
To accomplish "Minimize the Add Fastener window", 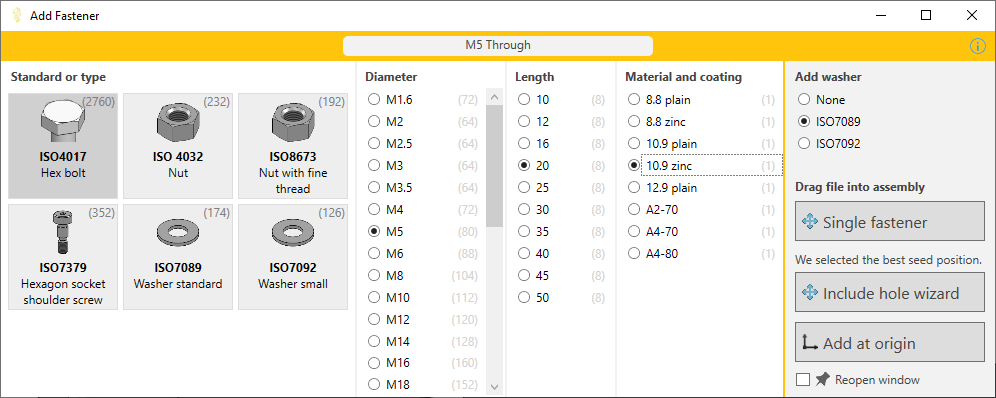I will pos(881,15).
